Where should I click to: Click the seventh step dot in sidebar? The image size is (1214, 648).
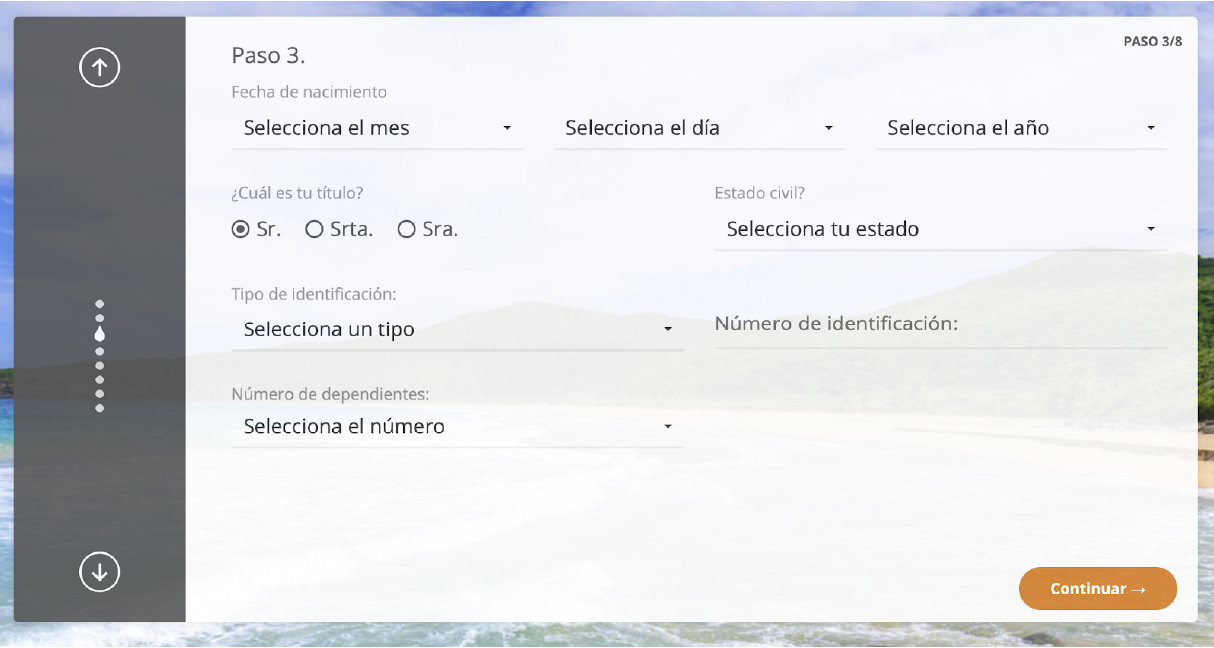click(99, 394)
